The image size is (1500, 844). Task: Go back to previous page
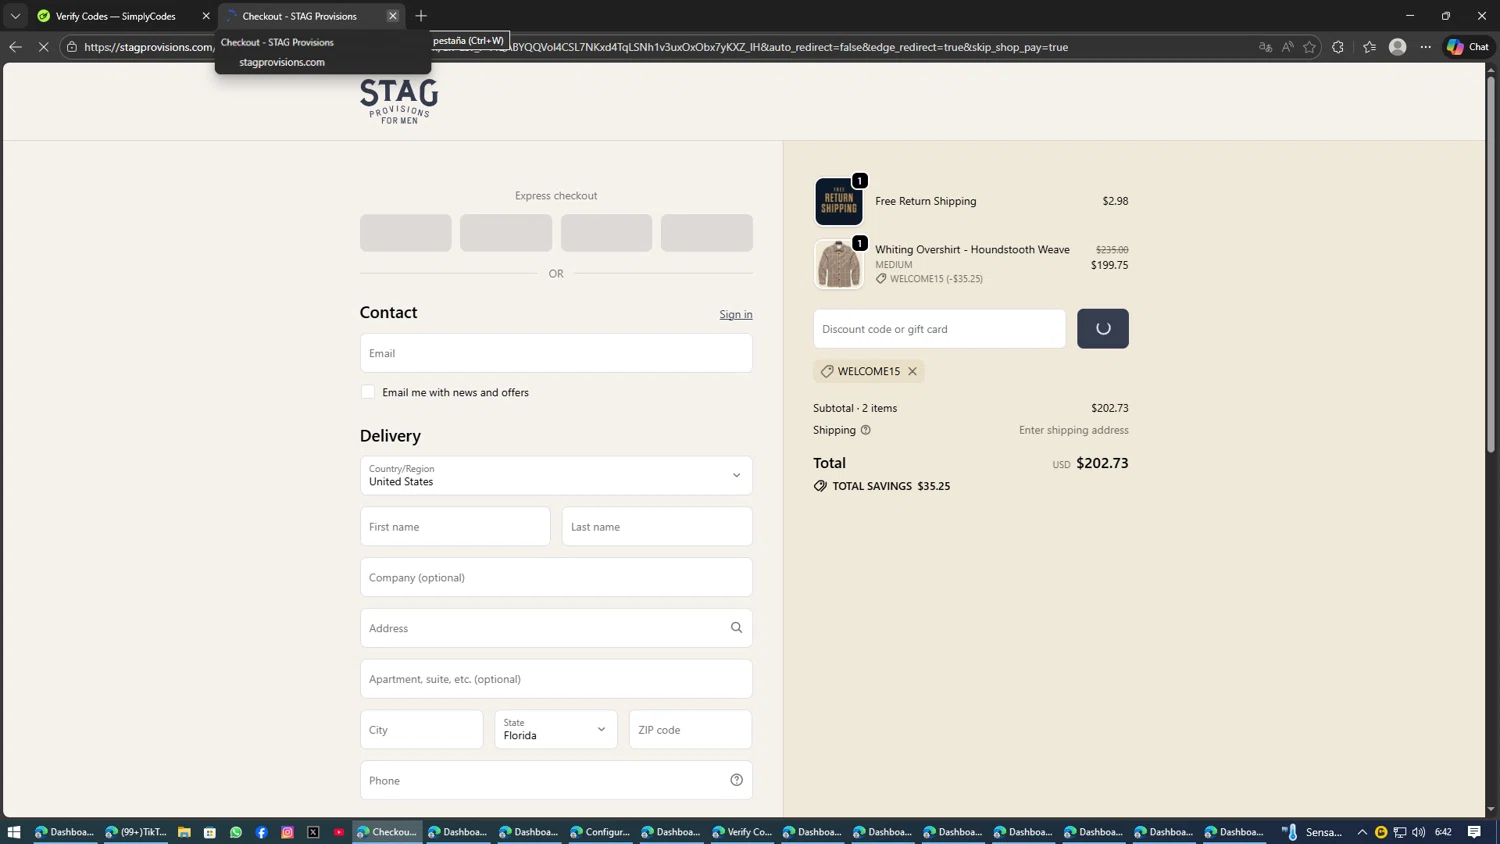(15, 47)
